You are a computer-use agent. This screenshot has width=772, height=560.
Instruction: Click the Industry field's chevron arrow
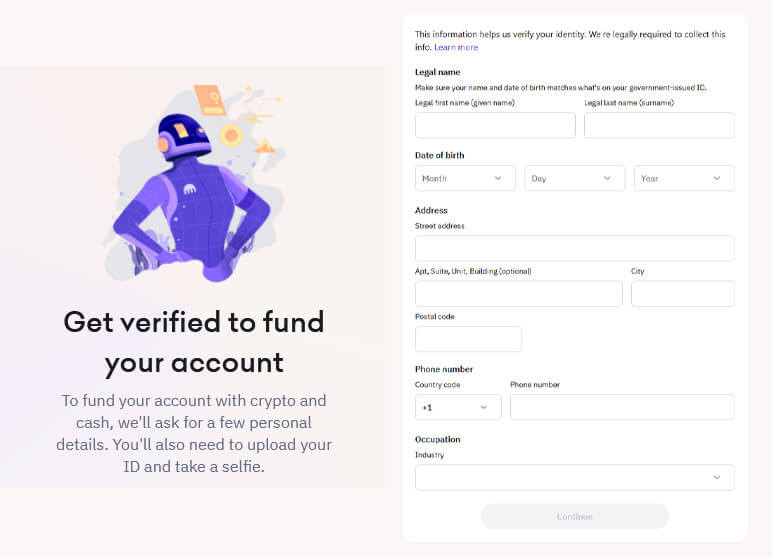pos(716,477)
